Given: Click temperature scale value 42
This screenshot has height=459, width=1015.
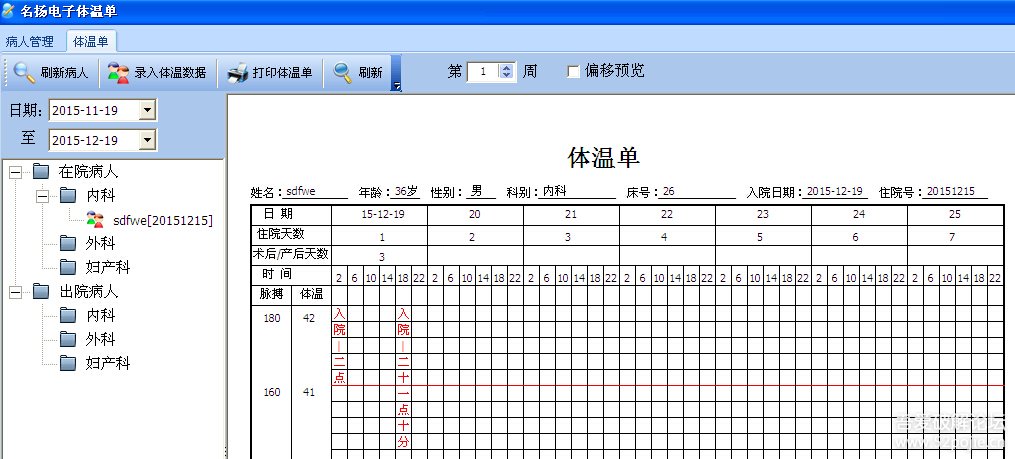Looking at the screenshot, I should (x=311, y=318).
